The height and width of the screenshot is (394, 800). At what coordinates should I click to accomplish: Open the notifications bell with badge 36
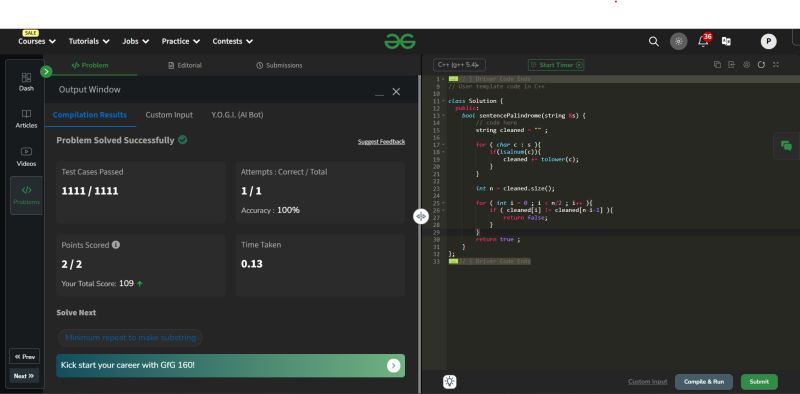coord(704,40)
